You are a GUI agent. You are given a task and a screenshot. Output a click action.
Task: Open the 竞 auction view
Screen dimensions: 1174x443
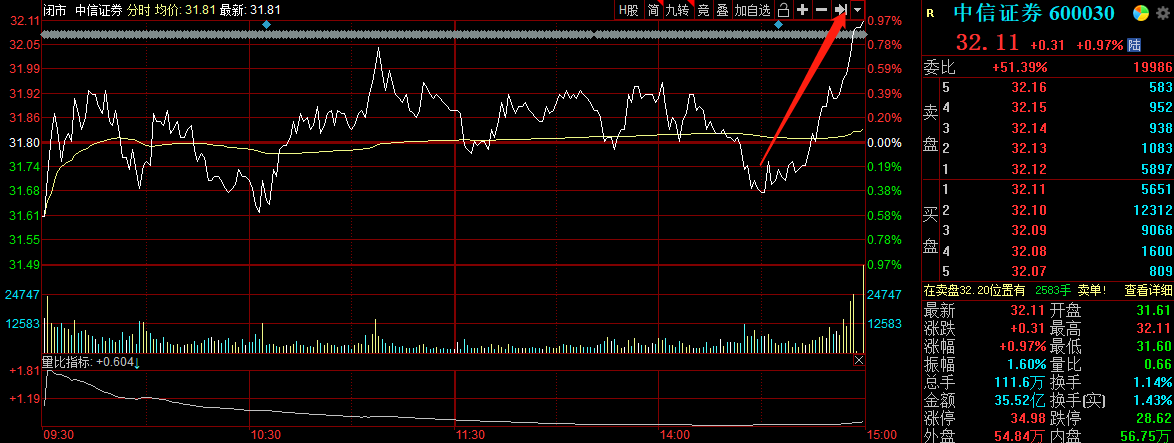(x=703, y=10)
